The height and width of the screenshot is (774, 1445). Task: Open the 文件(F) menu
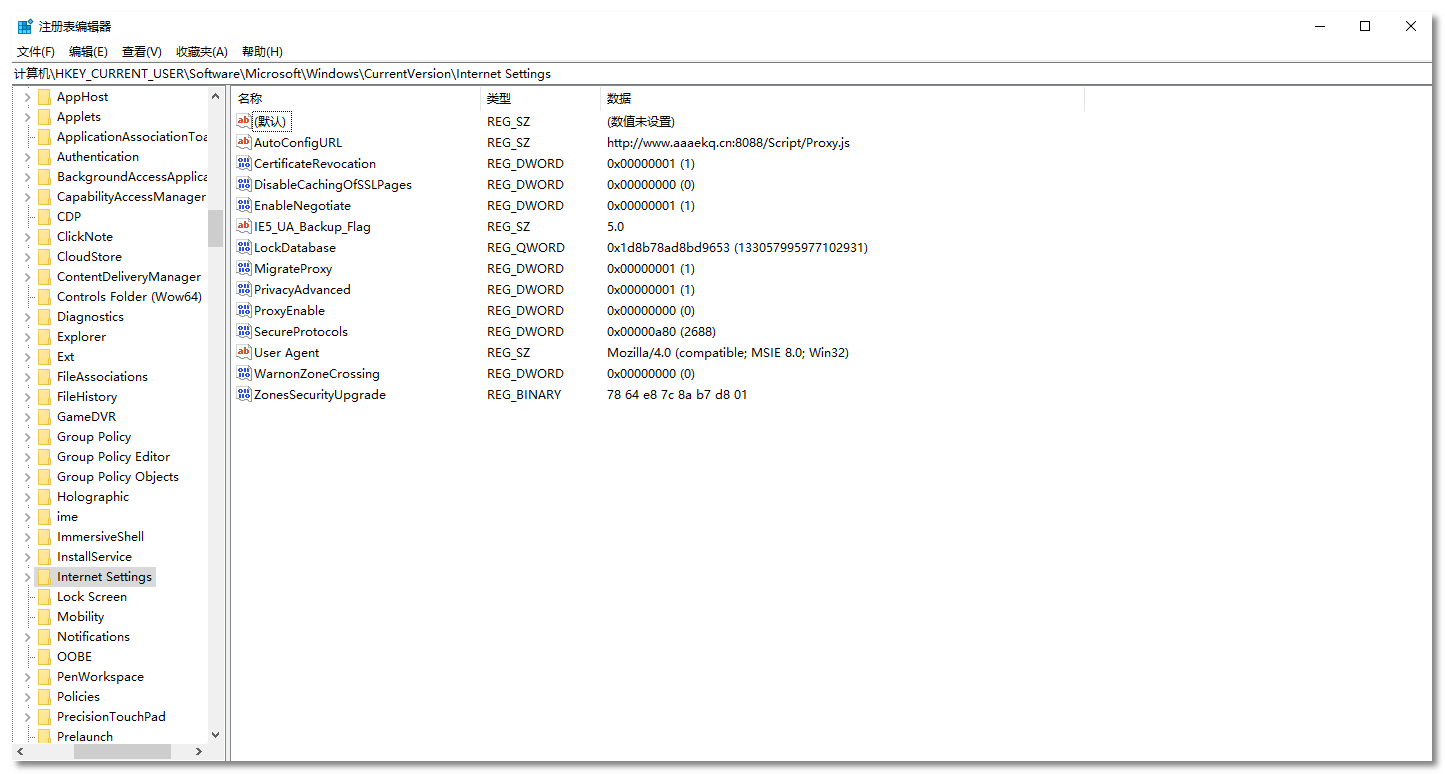(36, 52)
